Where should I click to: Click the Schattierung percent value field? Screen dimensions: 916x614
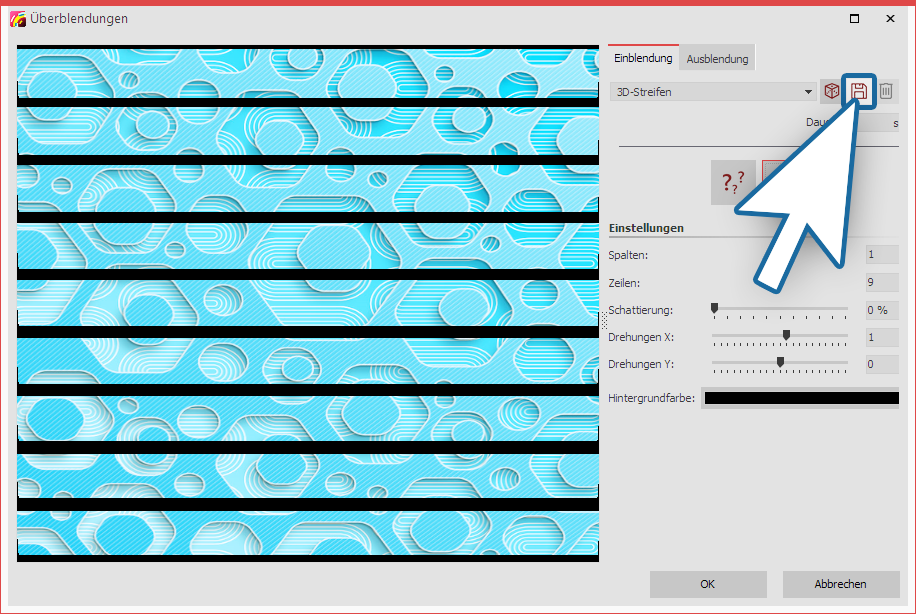882,310
